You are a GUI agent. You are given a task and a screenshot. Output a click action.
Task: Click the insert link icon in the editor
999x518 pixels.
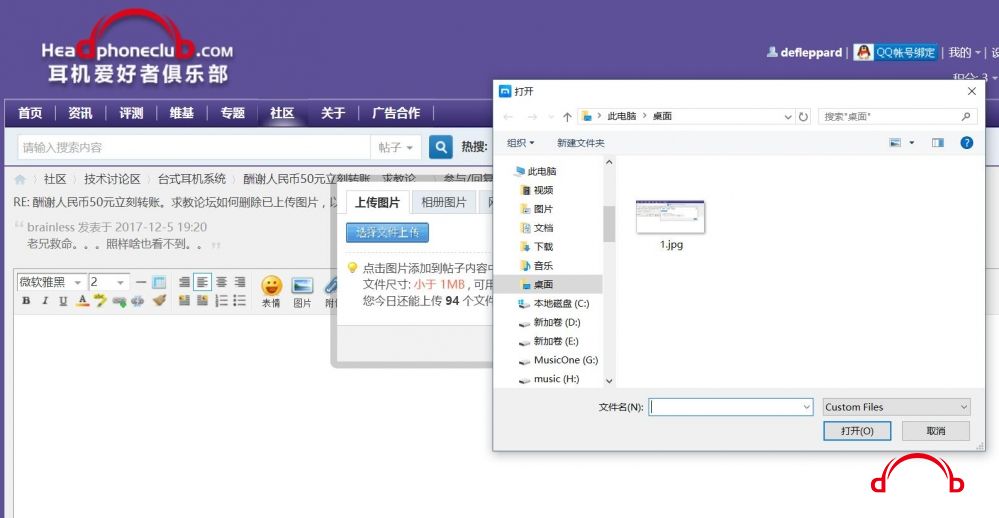(119, 301)
